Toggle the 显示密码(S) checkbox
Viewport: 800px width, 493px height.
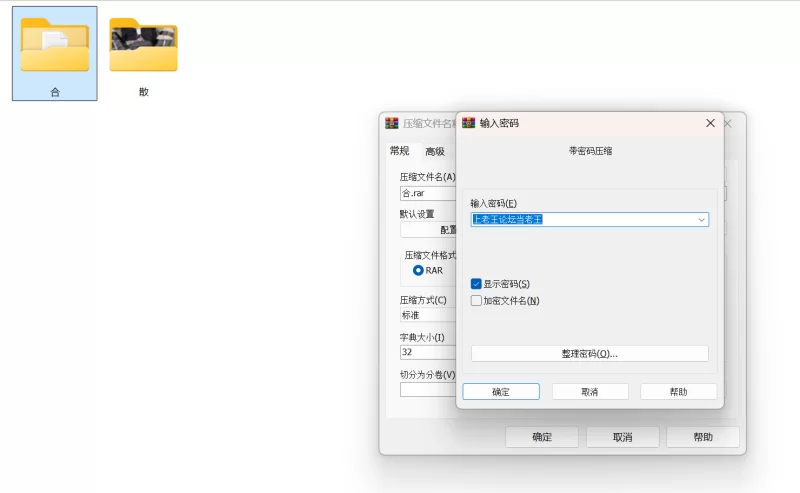[x=476, y=284]
